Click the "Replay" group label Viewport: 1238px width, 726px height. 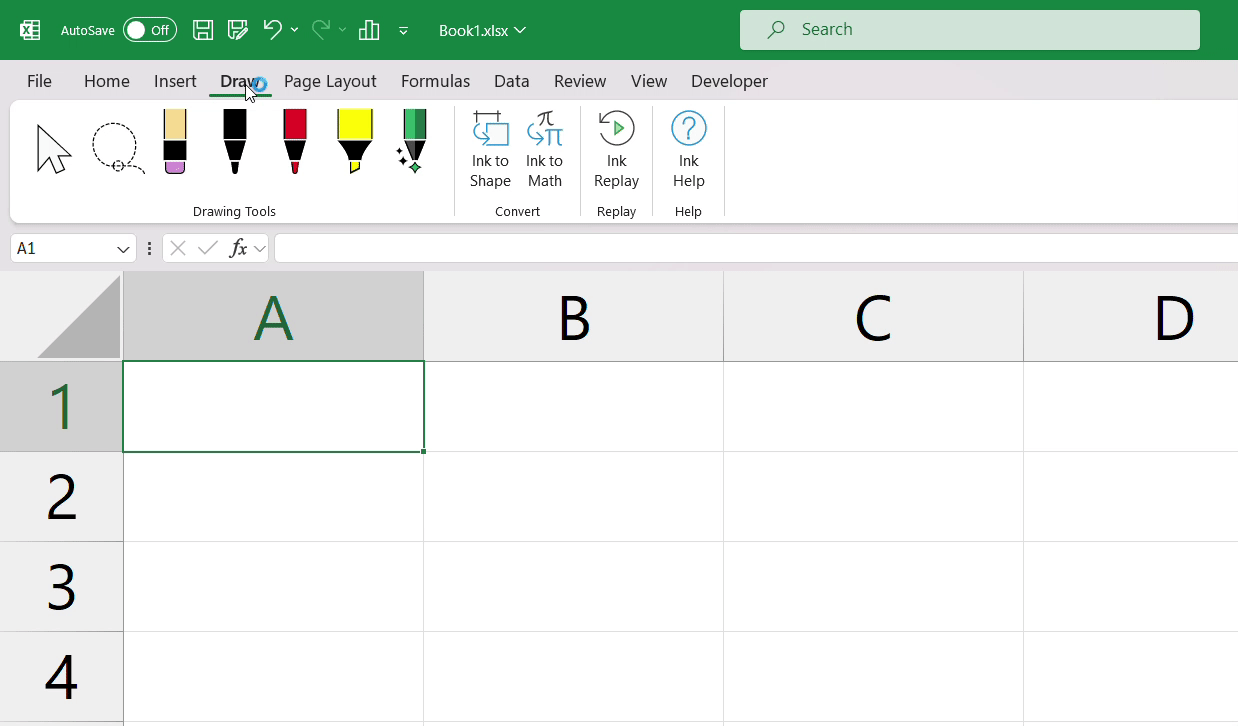pos(616,212)
